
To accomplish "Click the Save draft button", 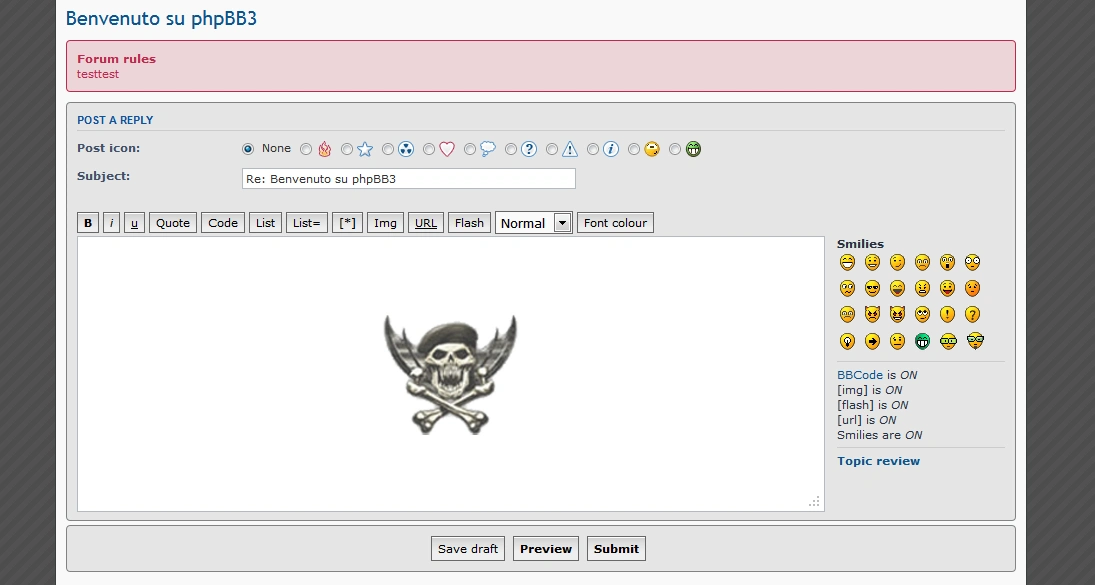I will point(468,549).
